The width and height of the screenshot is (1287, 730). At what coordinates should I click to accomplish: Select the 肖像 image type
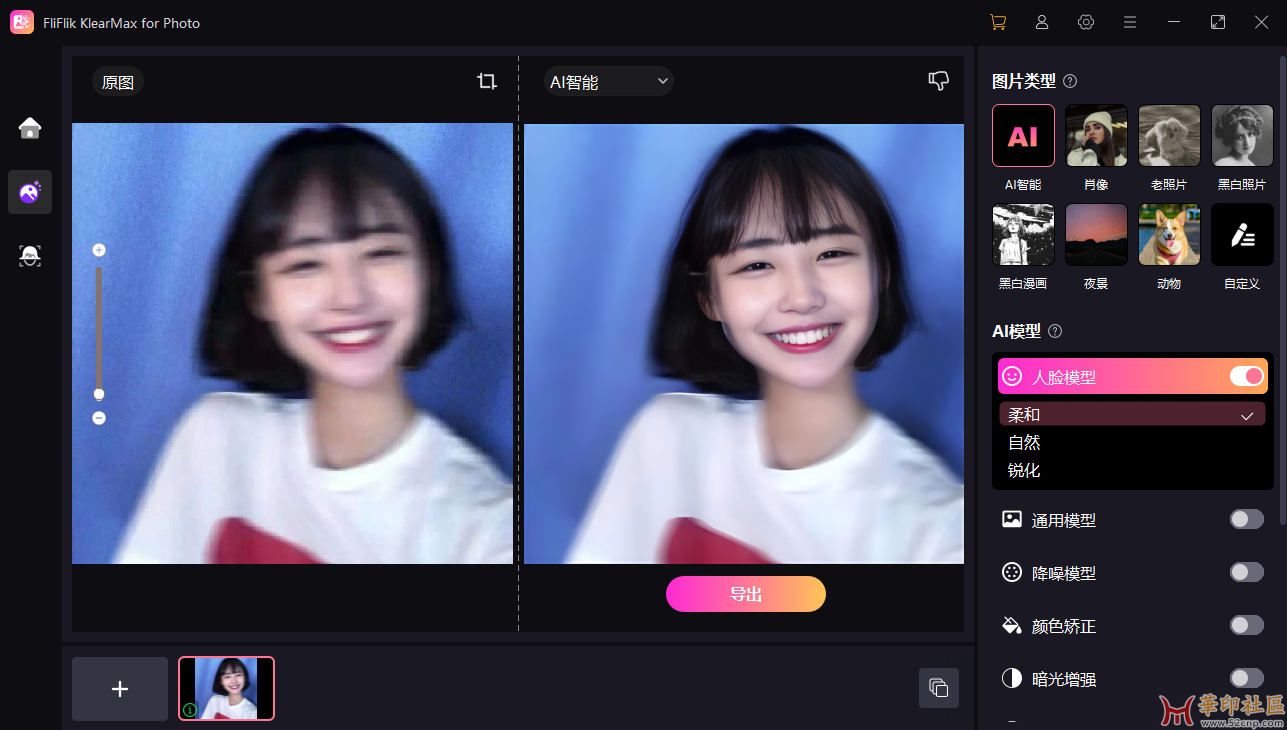1096,136
